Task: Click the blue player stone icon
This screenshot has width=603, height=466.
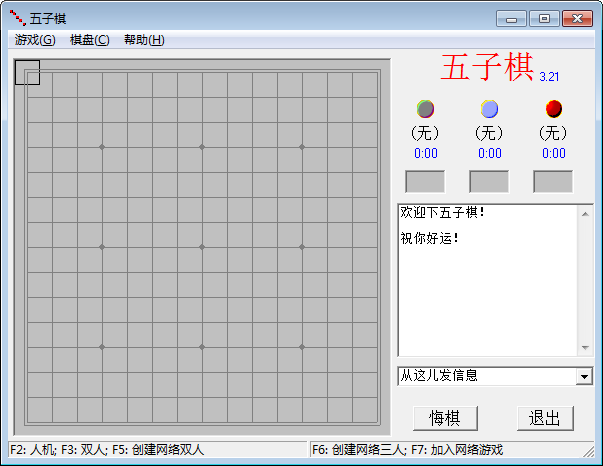Action: coord(489,109)
